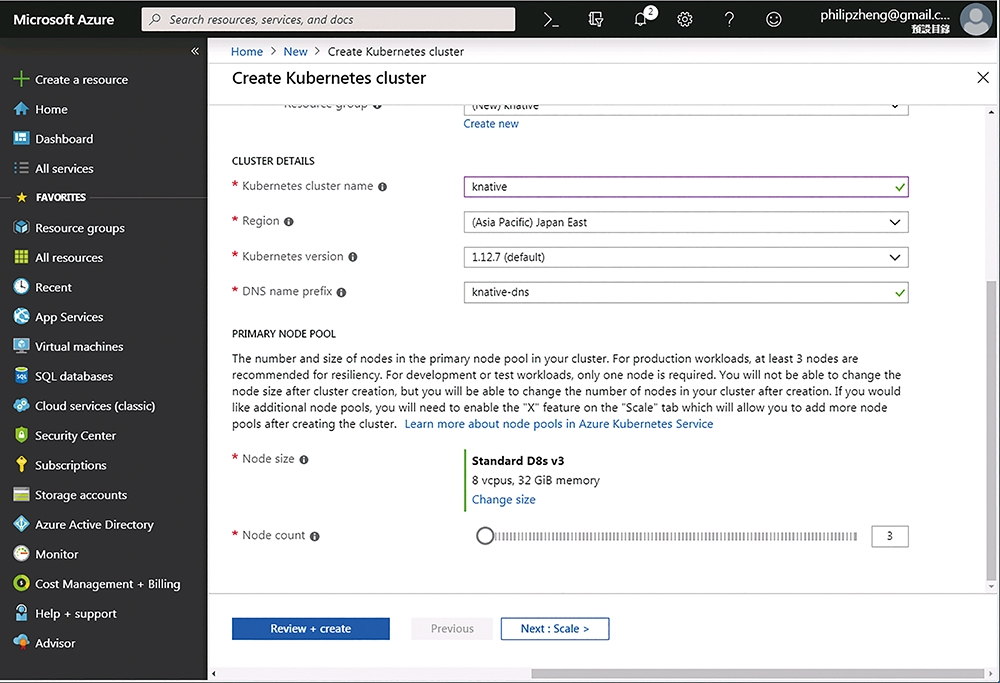
Task: Click the Subscriptions key icon
Action: pos(21,465)
